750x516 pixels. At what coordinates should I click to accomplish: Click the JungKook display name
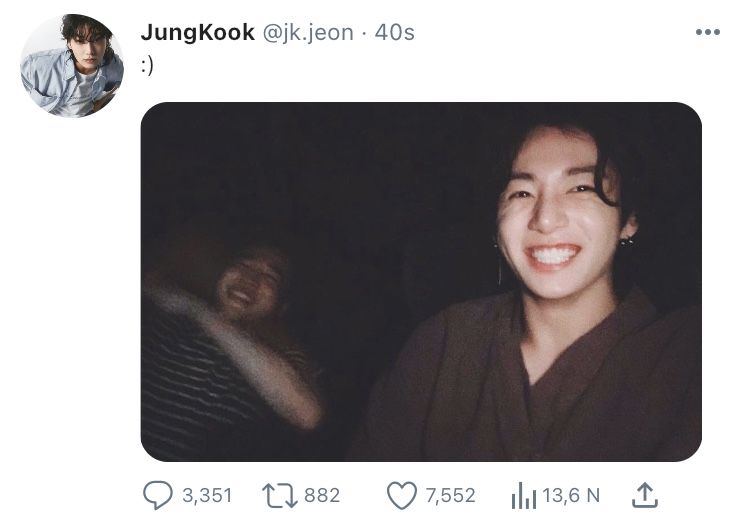pos(198,33)
